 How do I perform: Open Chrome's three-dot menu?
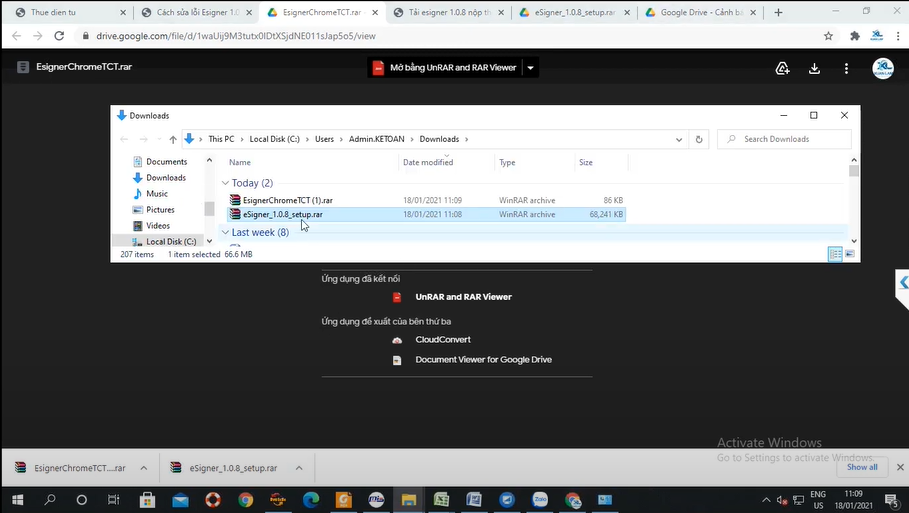coord(898,36)
